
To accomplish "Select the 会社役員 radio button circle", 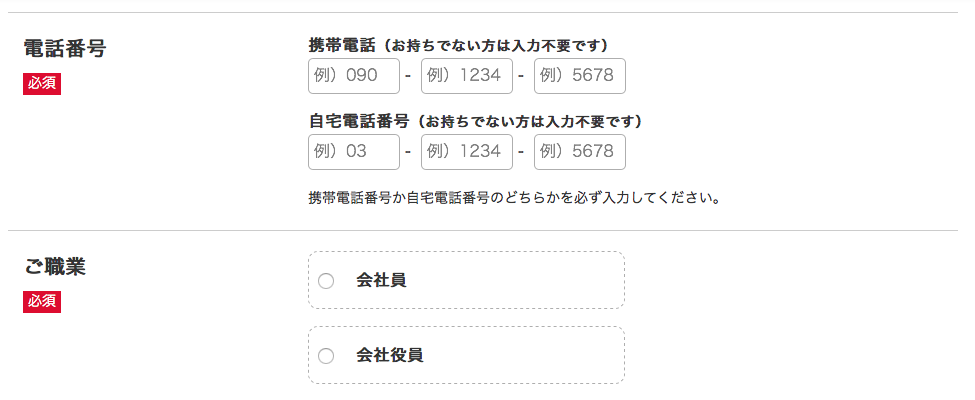I will (x=326, y=356).
